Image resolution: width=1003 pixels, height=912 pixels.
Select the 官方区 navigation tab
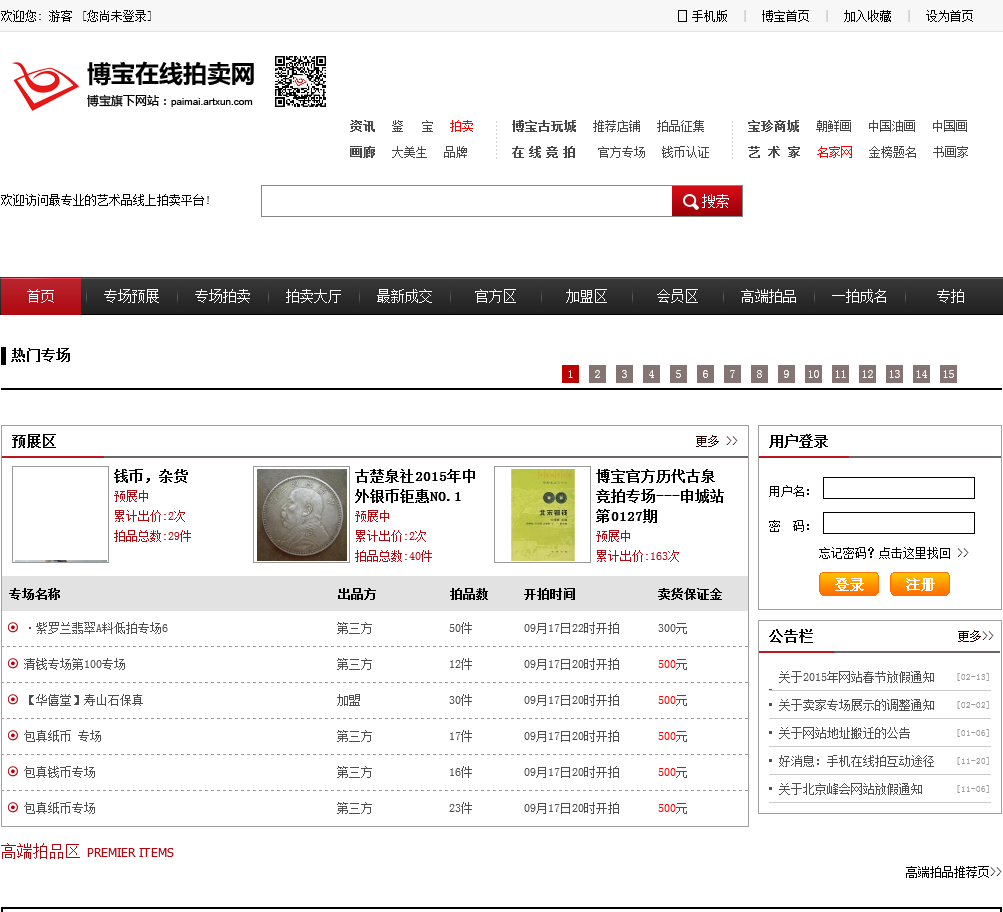point(495,296)
